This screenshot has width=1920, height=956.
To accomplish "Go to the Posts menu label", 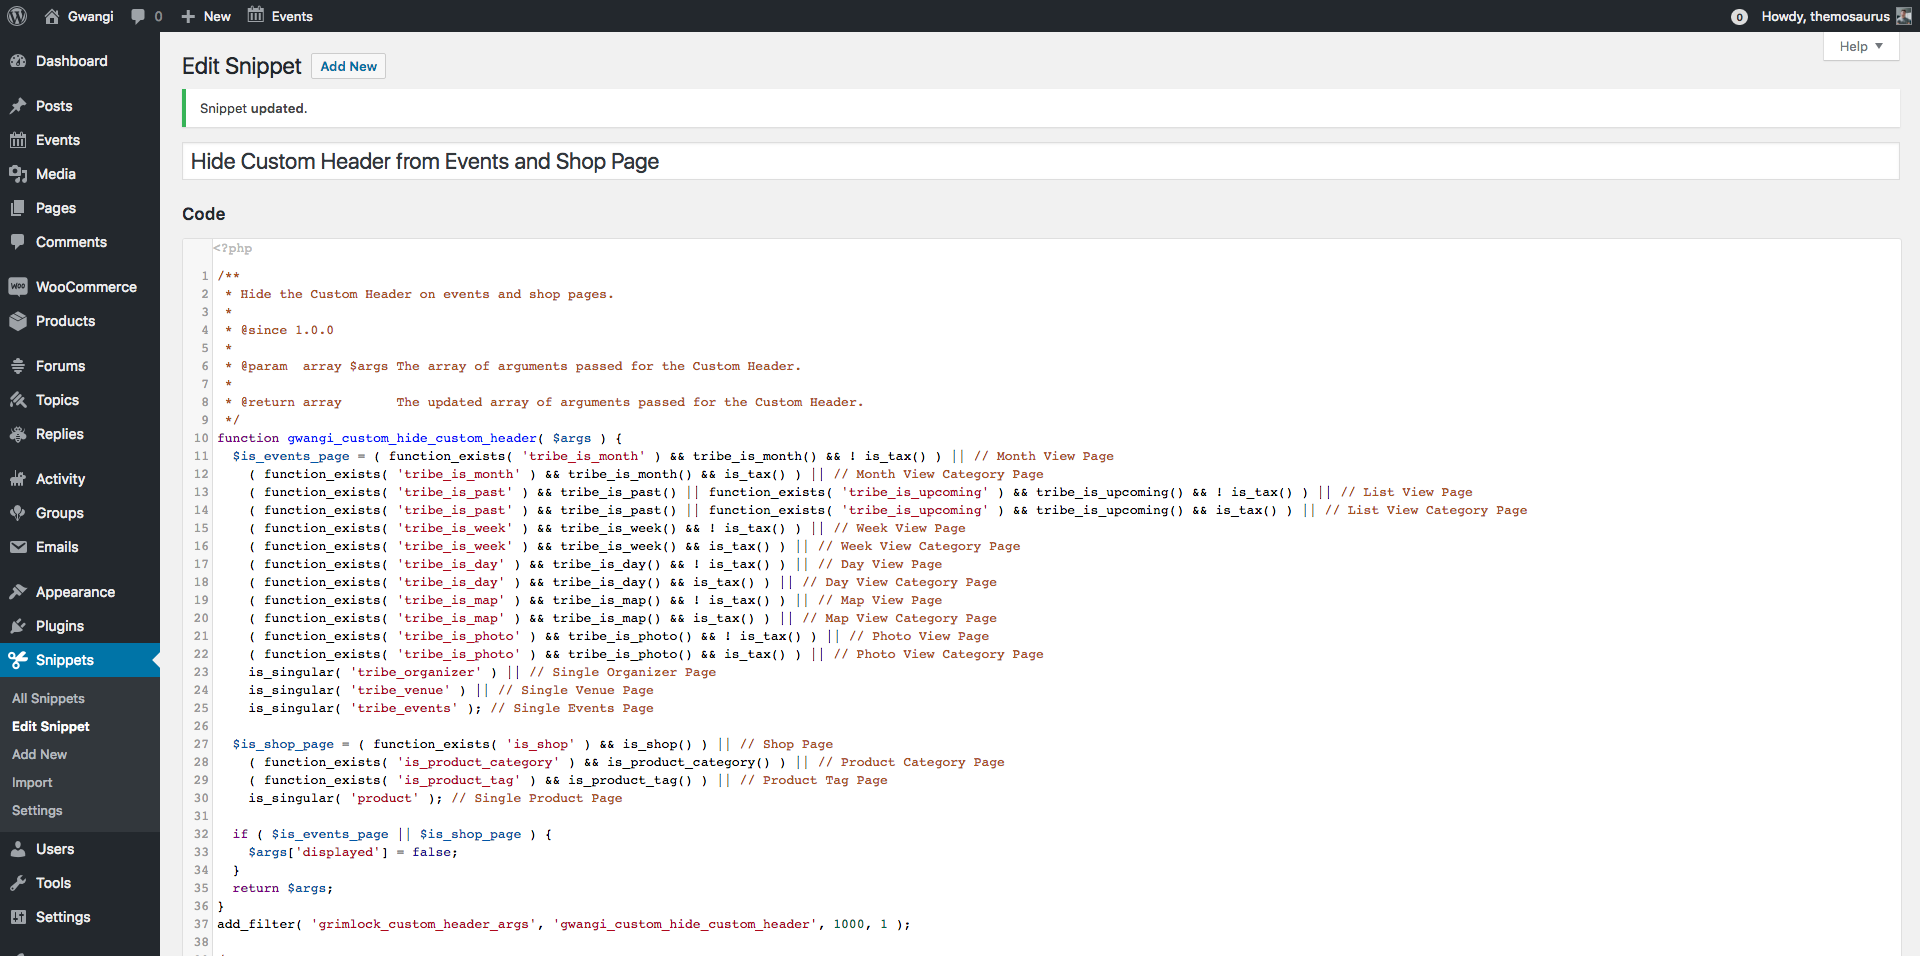I will pos(54,106).
